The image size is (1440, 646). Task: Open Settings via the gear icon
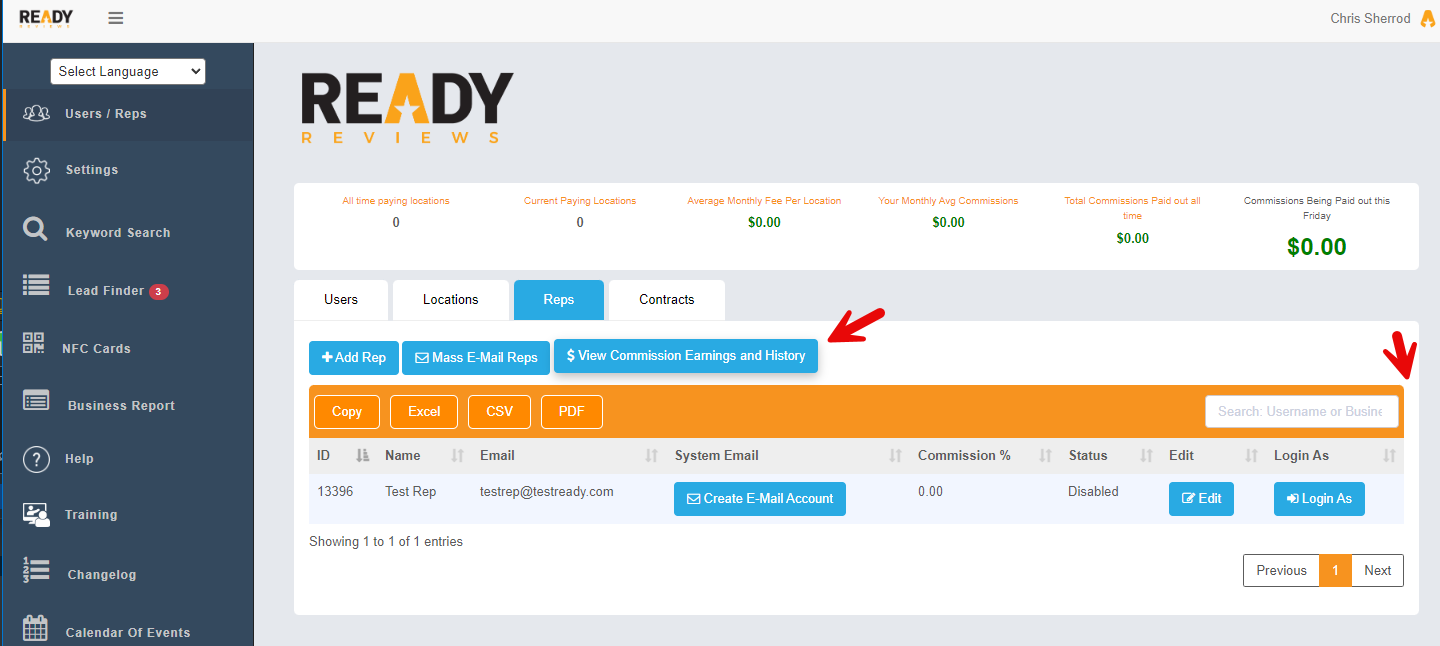(x=37, y=170)
